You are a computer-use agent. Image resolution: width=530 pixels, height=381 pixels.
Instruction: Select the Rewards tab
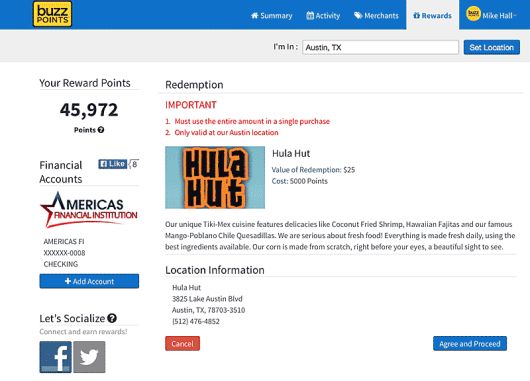[432, 16]
